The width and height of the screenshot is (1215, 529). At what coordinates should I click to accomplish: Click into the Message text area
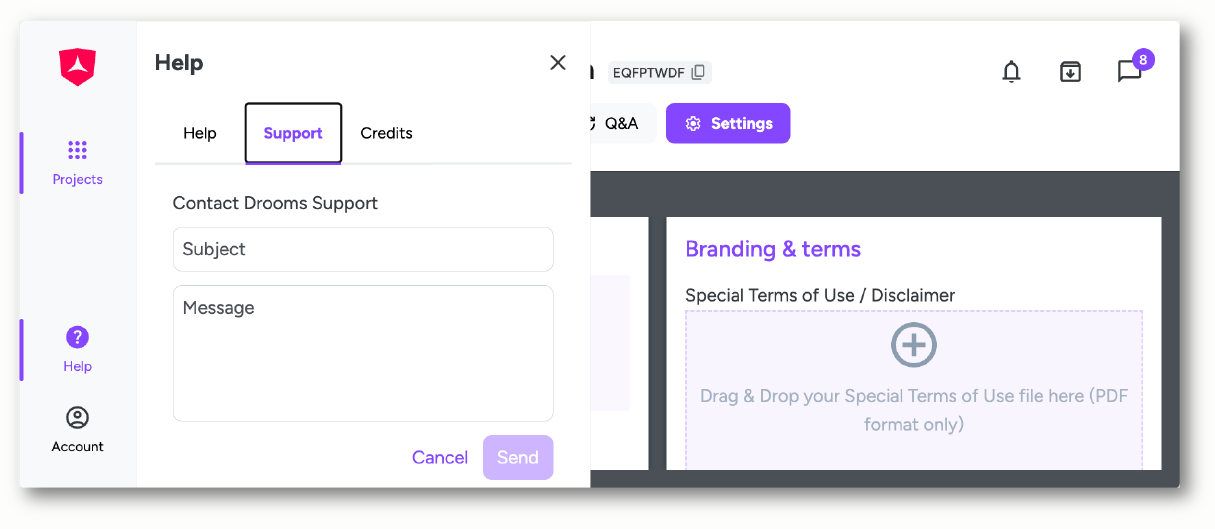coord(363,353)
